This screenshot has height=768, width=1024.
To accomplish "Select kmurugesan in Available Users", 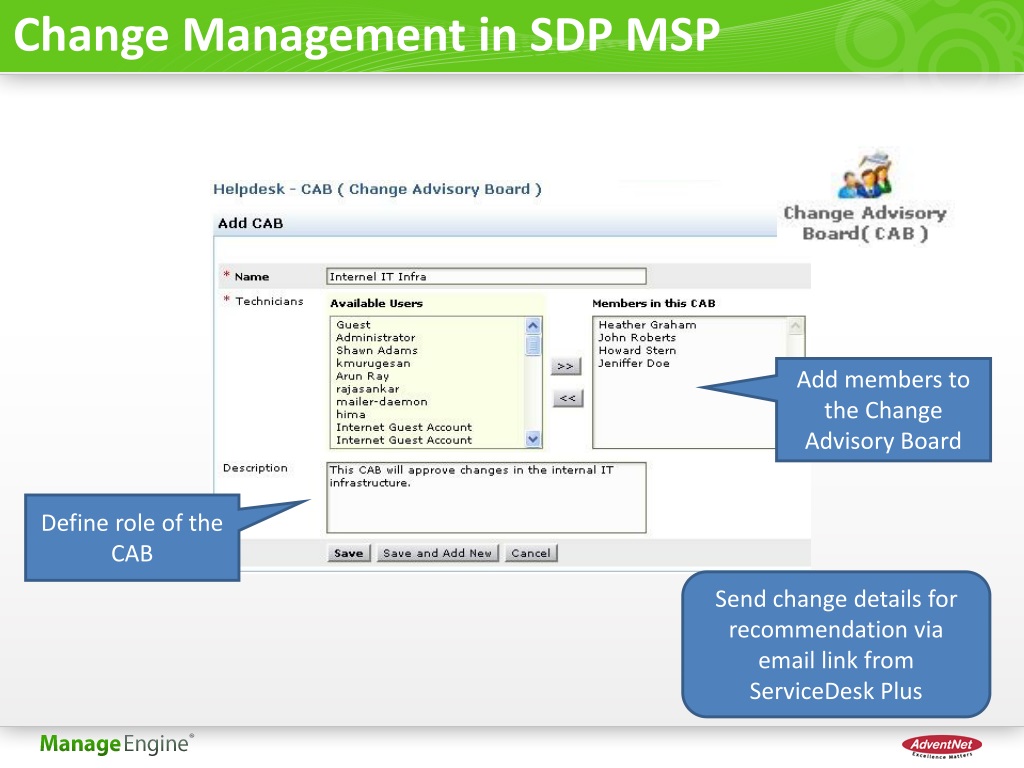I will 373,363.
